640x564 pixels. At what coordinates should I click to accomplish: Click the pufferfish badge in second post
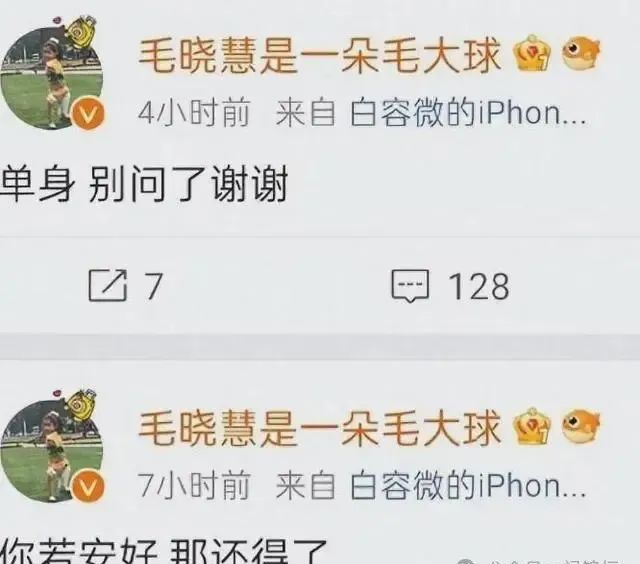click(581, 426)
